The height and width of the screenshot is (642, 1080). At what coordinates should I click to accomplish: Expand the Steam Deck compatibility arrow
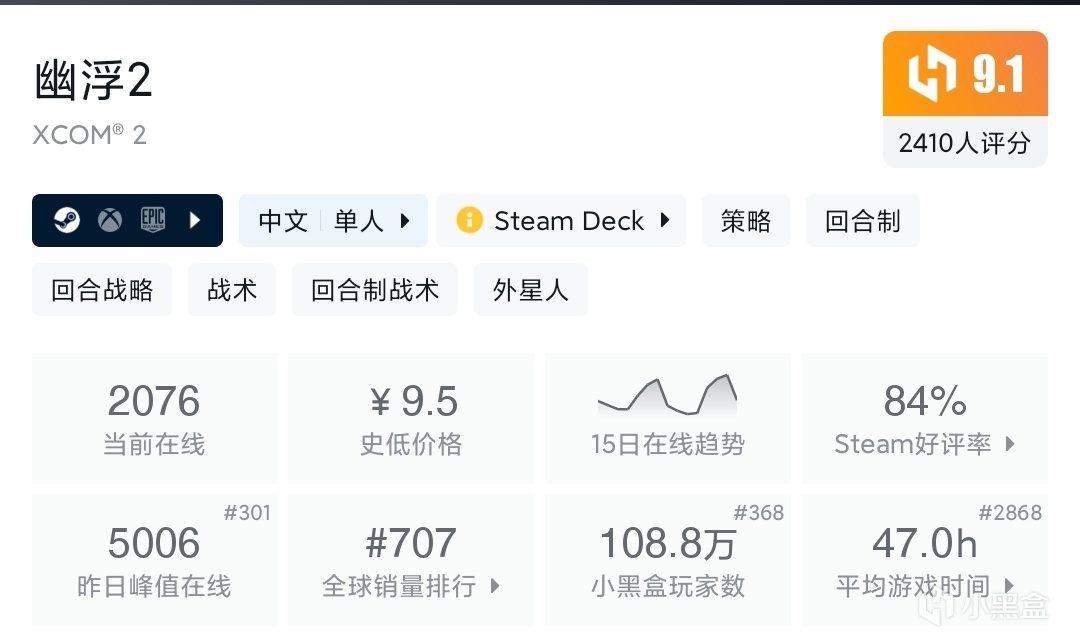click(664, 221)
